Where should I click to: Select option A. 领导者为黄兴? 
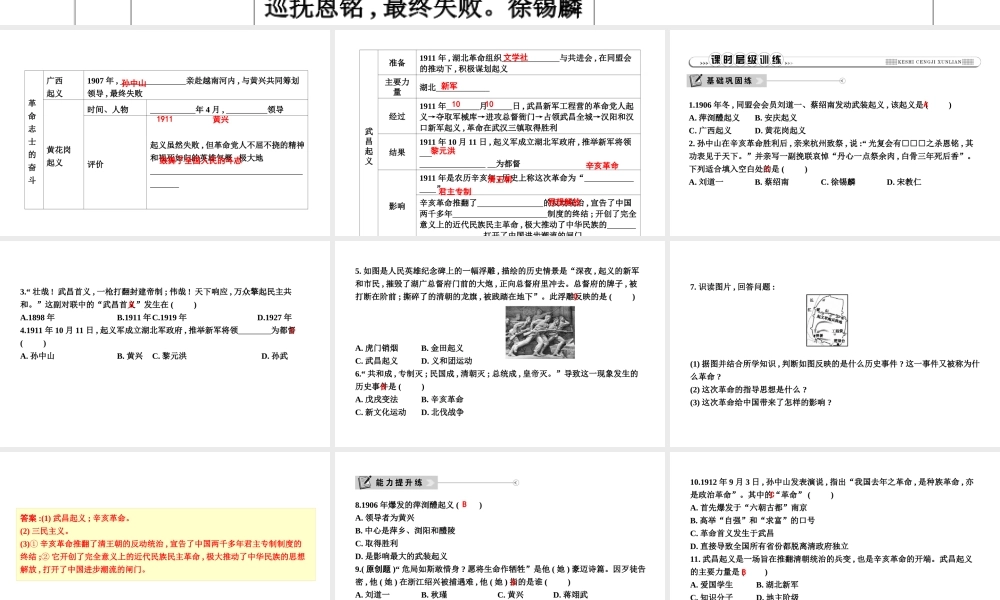coord(385,518)
